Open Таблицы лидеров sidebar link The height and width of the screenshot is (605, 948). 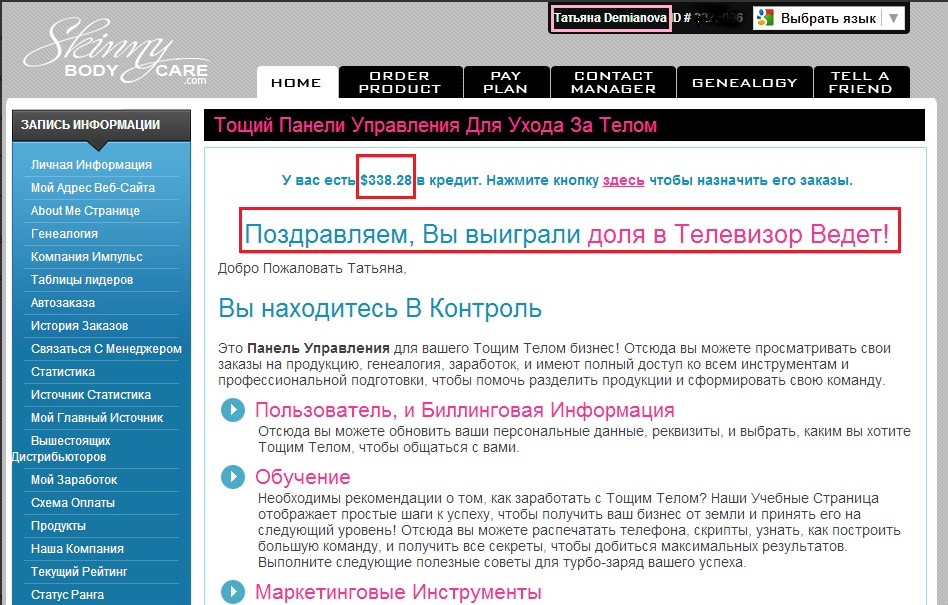82,279
